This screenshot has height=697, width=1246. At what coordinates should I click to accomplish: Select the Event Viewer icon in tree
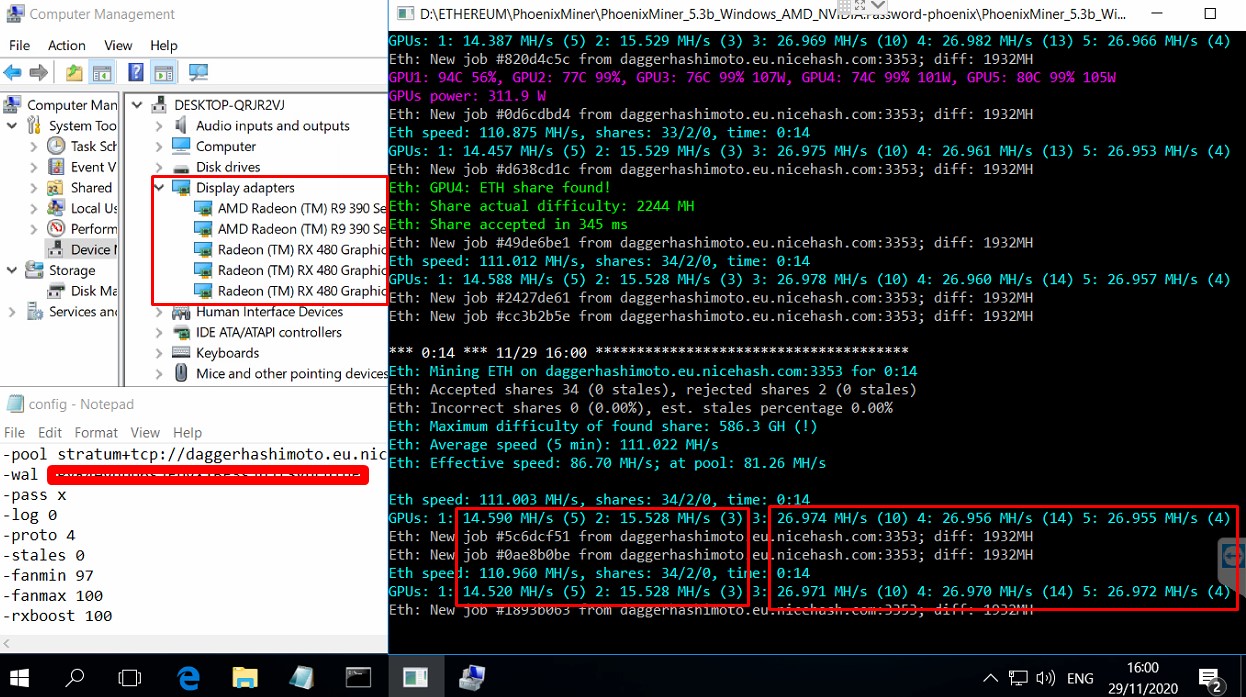click(56, 167)
